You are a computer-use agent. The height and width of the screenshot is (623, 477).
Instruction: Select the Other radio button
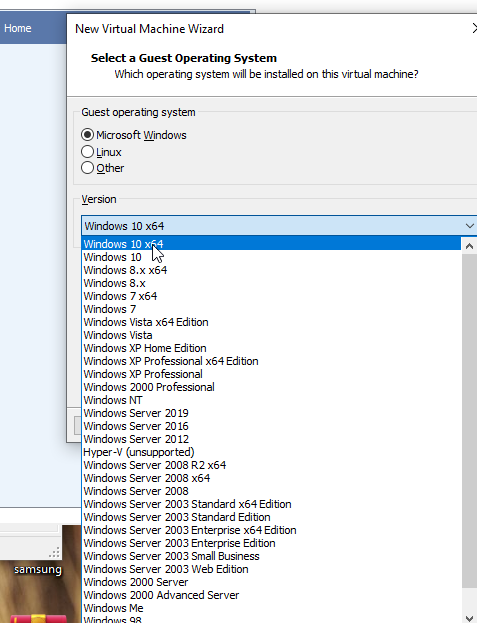click(x=87, y=168)
